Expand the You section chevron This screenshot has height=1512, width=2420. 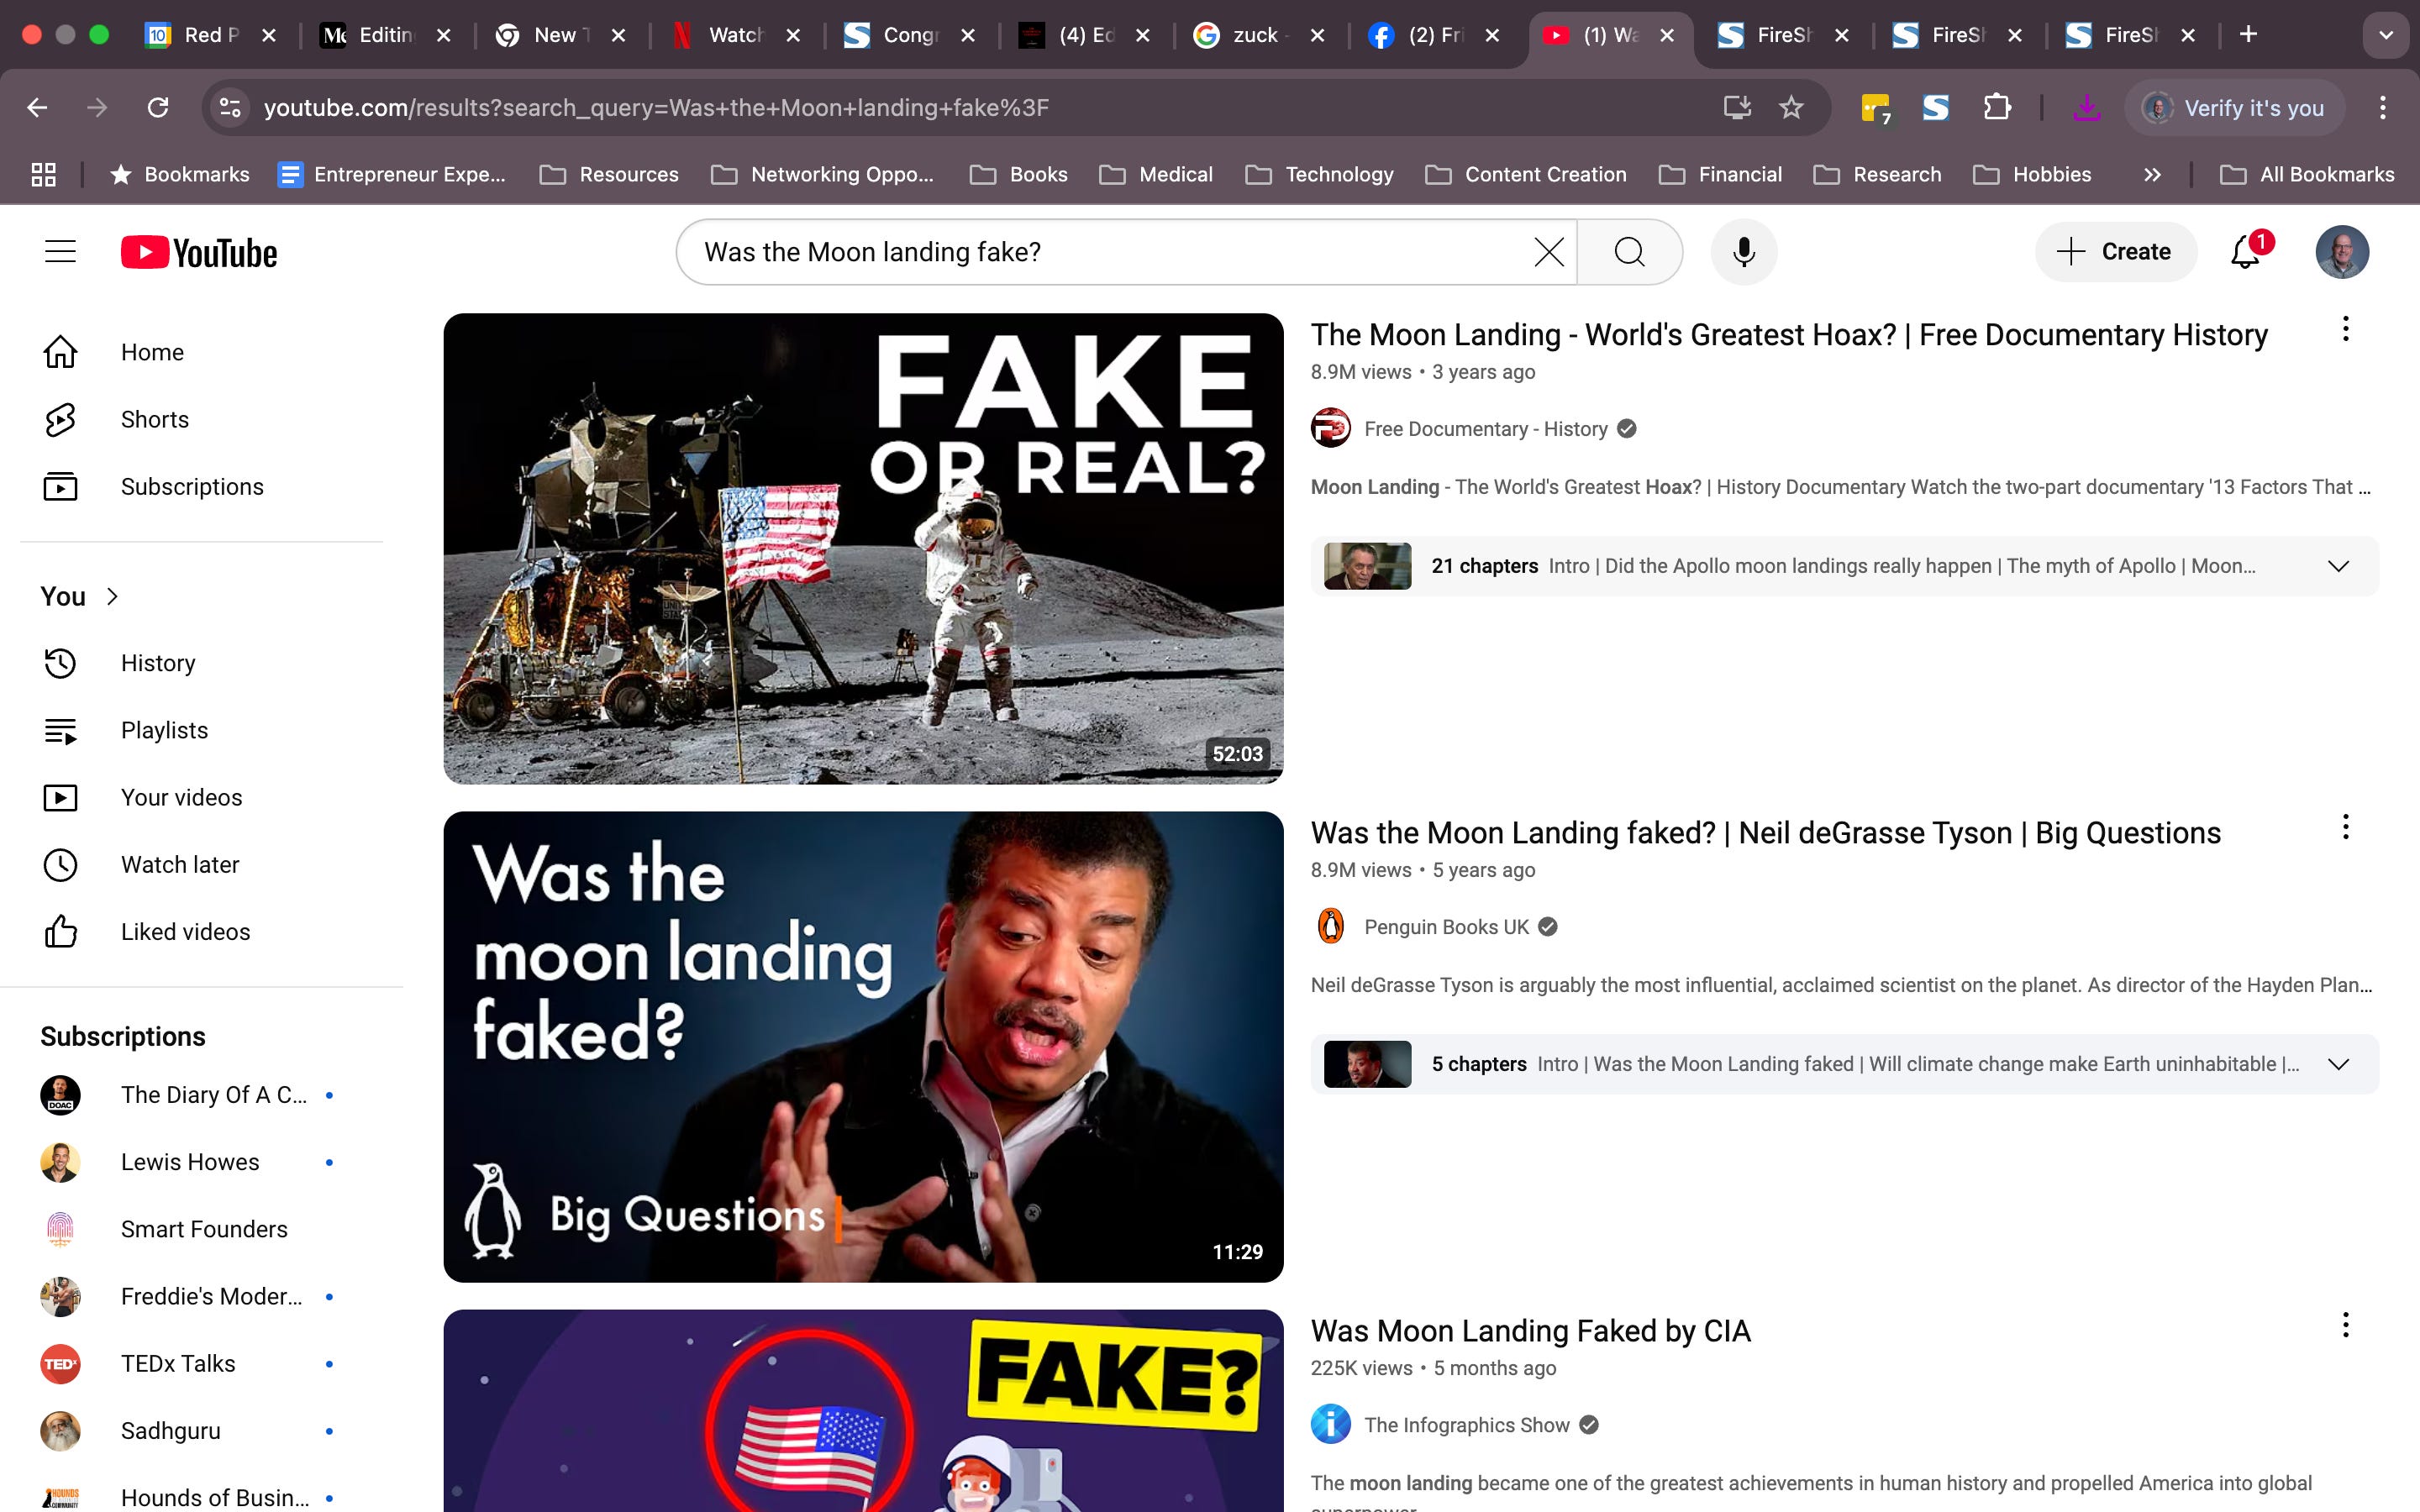[112, 596]
